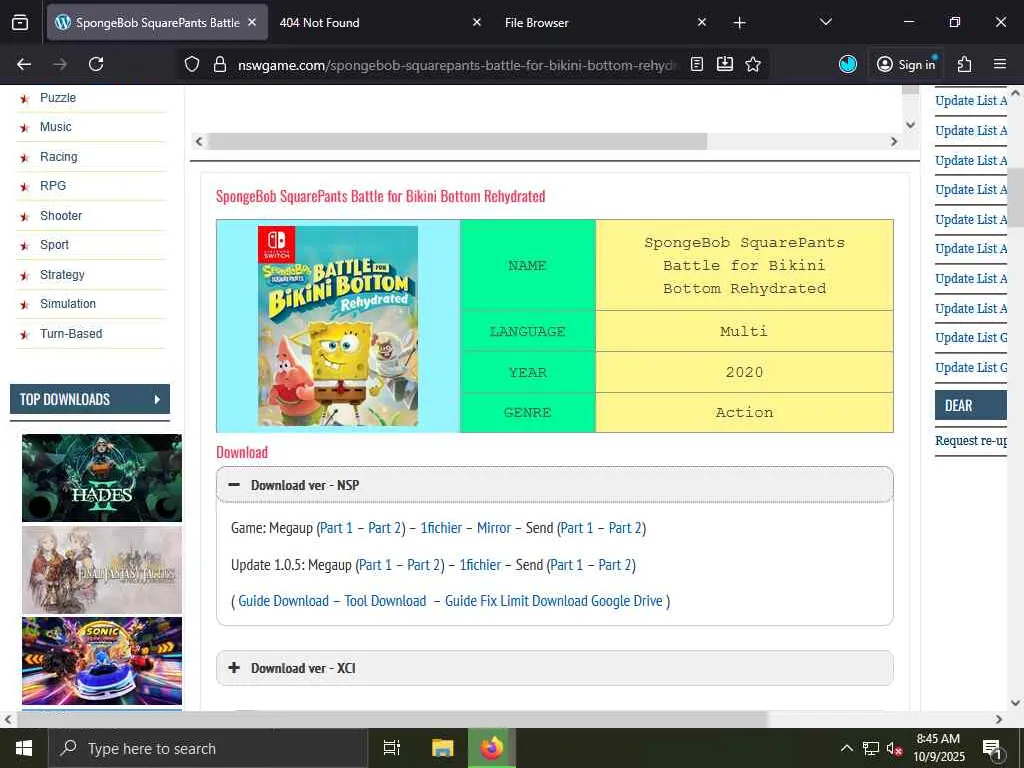Click Update 1.0.5 1fichier link

480,564
